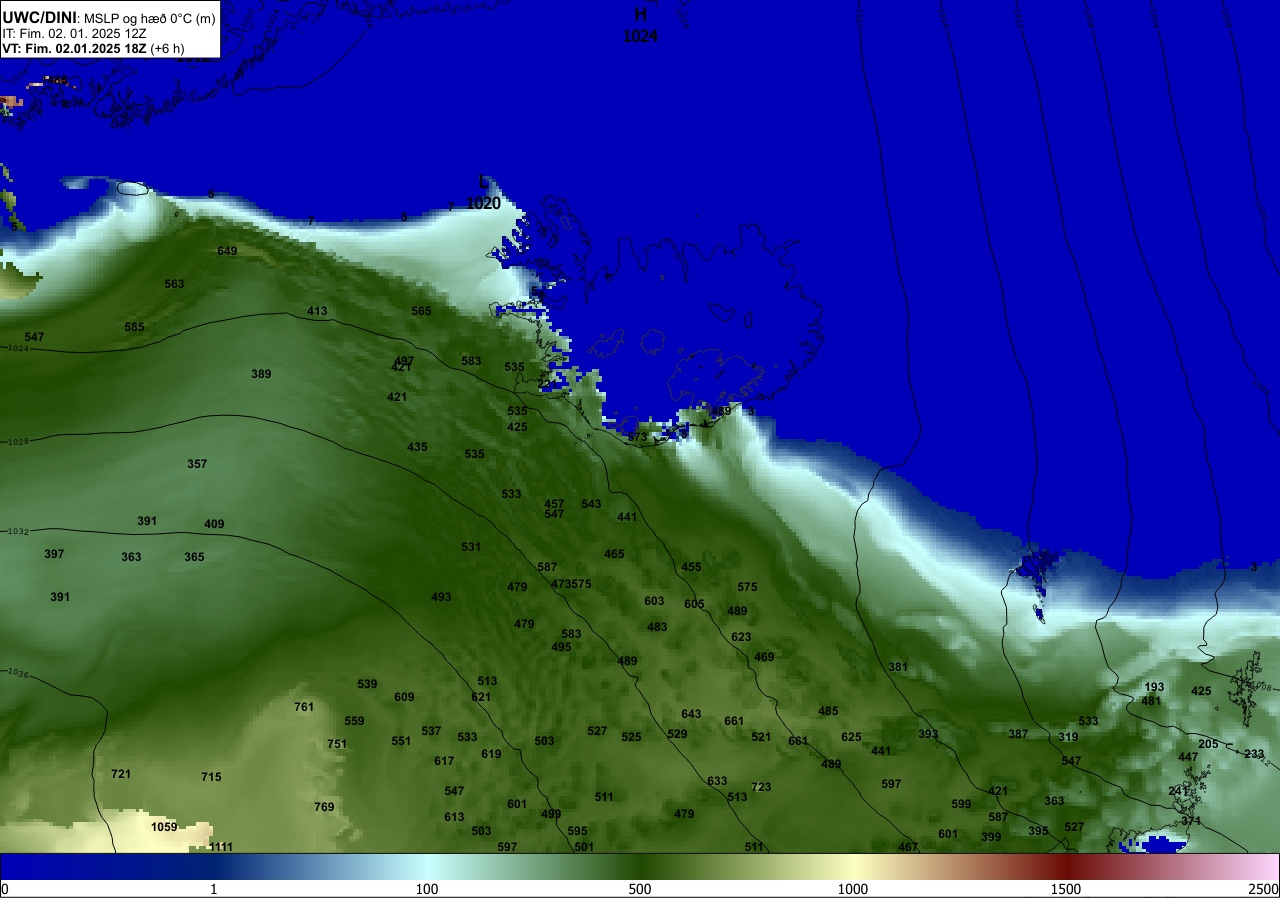1280x898 pixels.
Task: Click the height value 617
Action: click(x=444, y=761)
